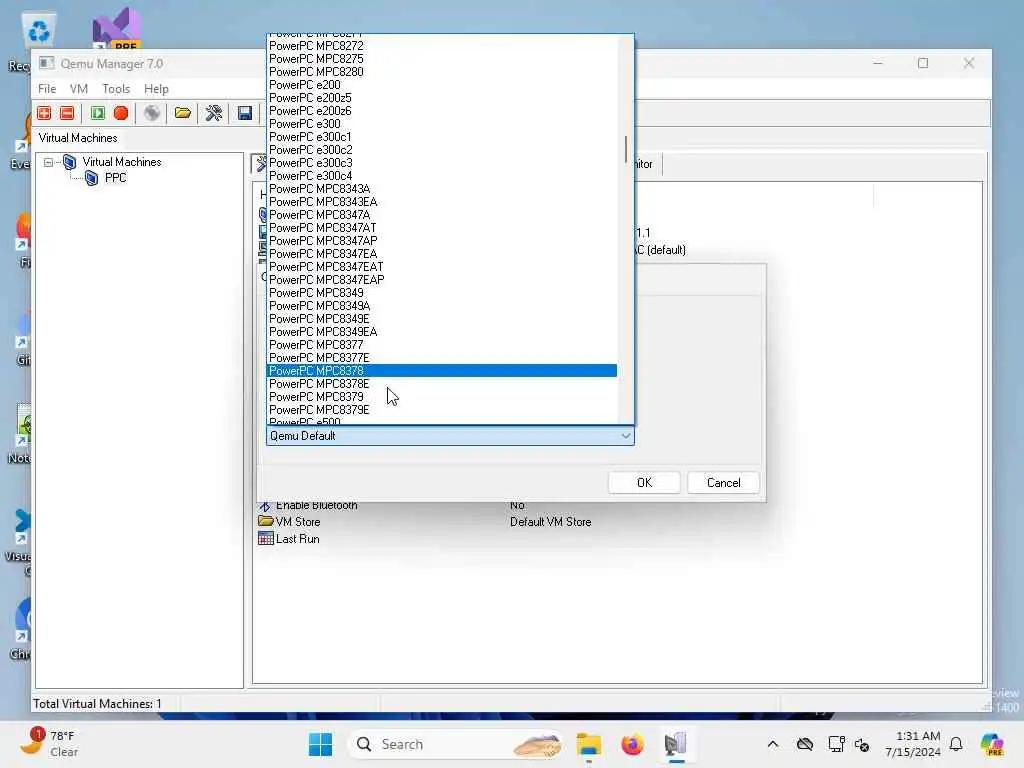
Task: Open File Explorer from the taskbar
Action: [588, 744]
